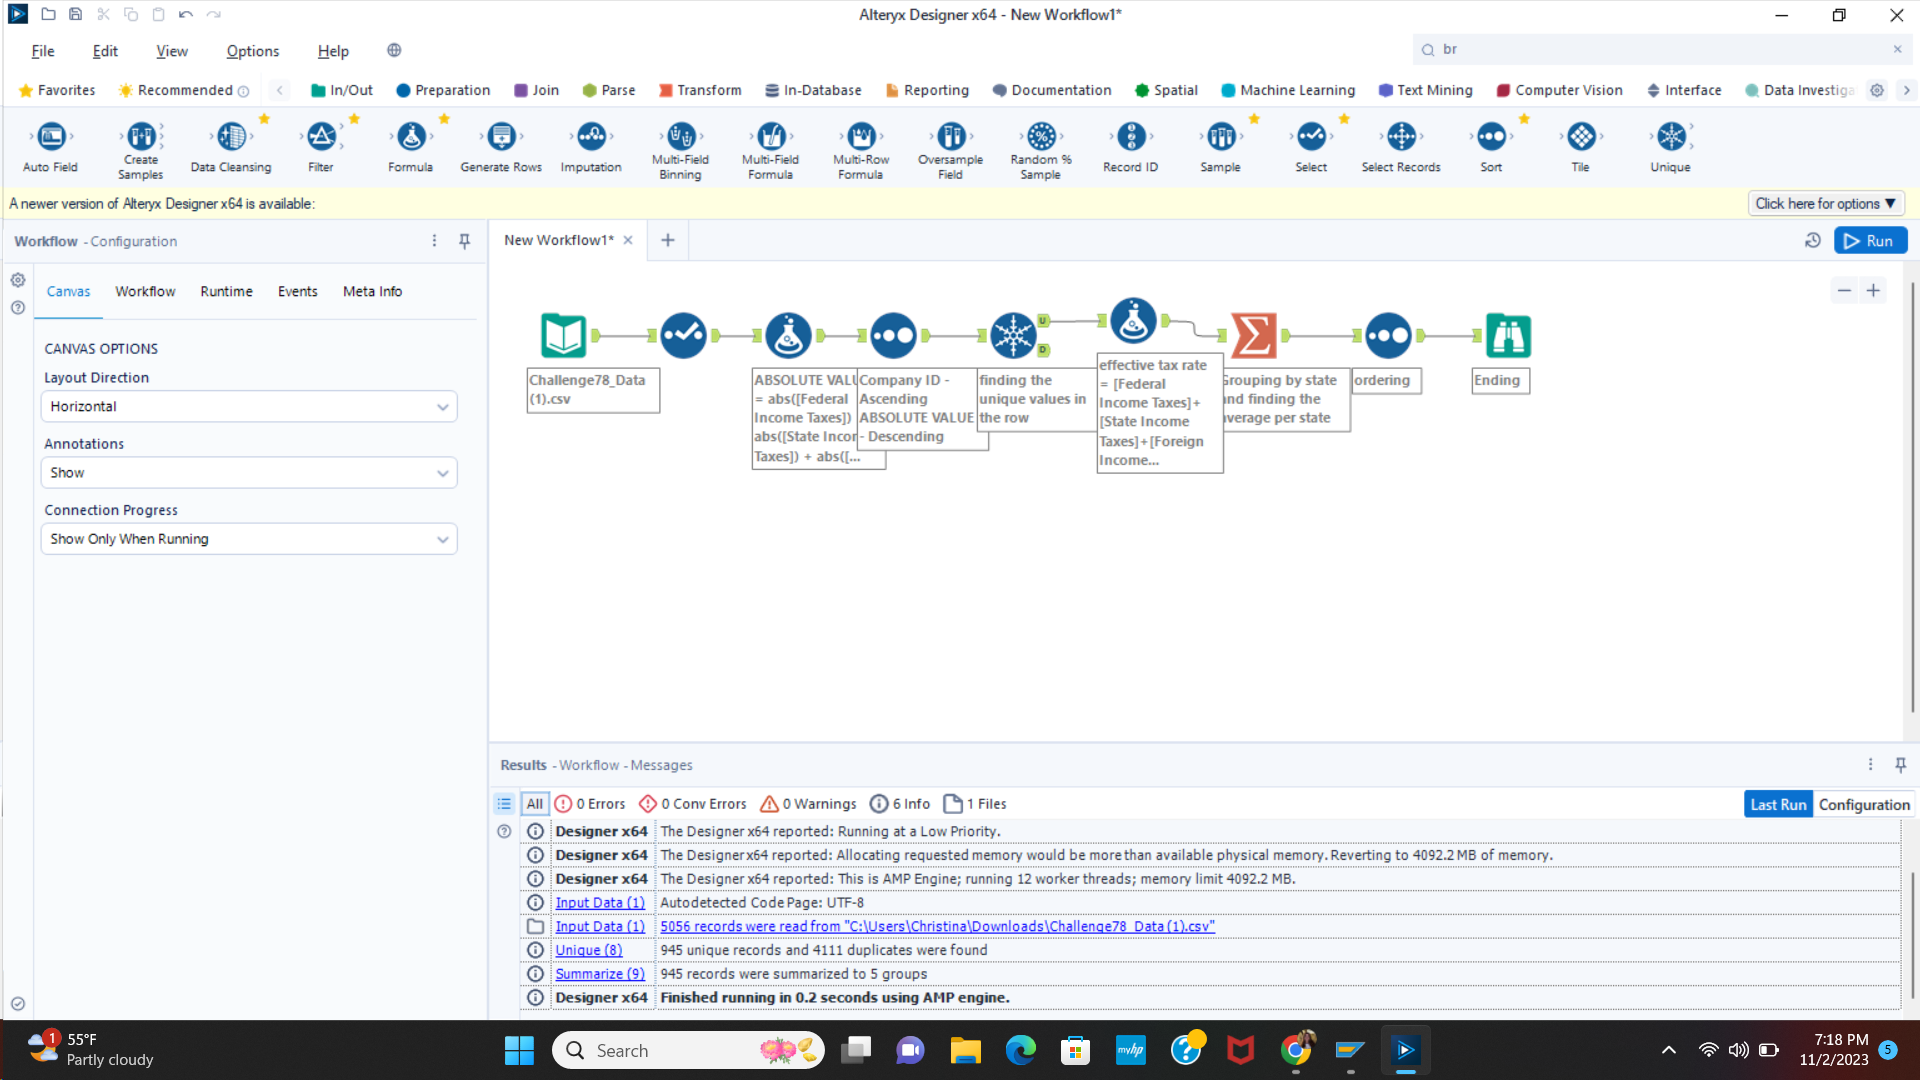Screen dimensions: 1920x1080
Task: Toggle the Errors message filter
Action: (590, 804)
